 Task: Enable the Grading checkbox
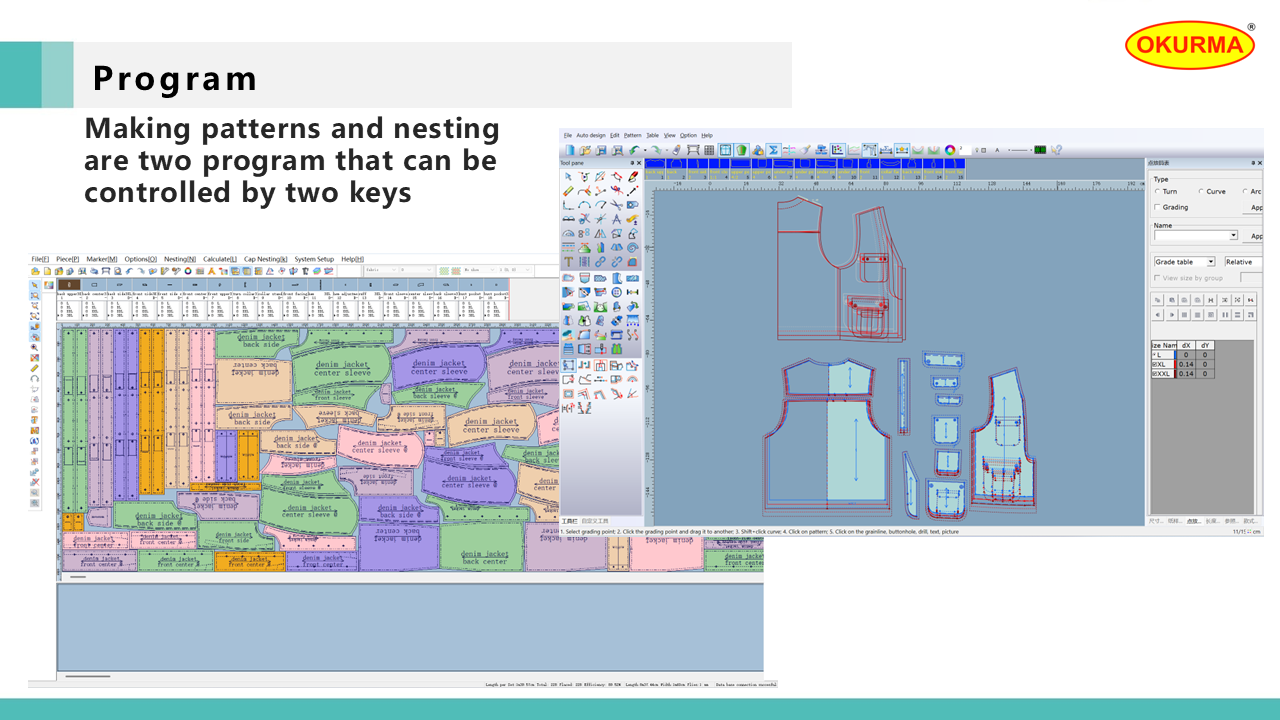coord(1158,208)
